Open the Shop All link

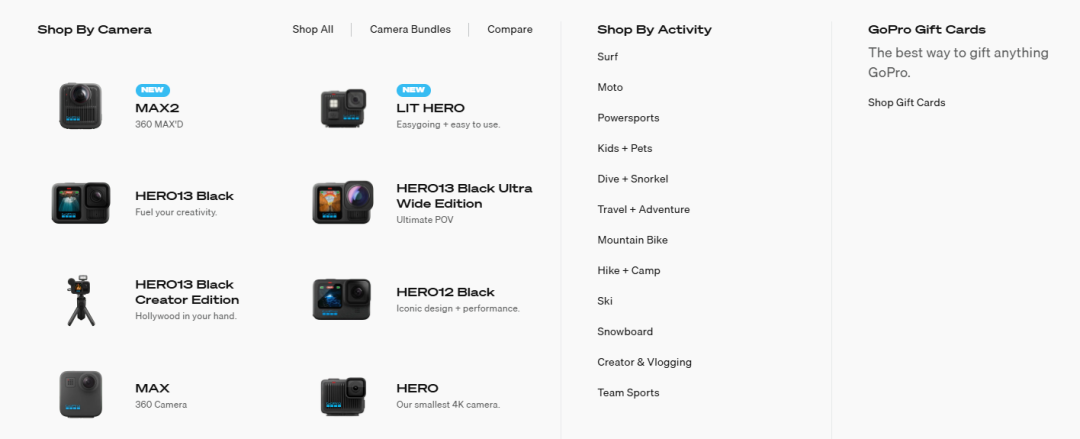tap(313, 30)
